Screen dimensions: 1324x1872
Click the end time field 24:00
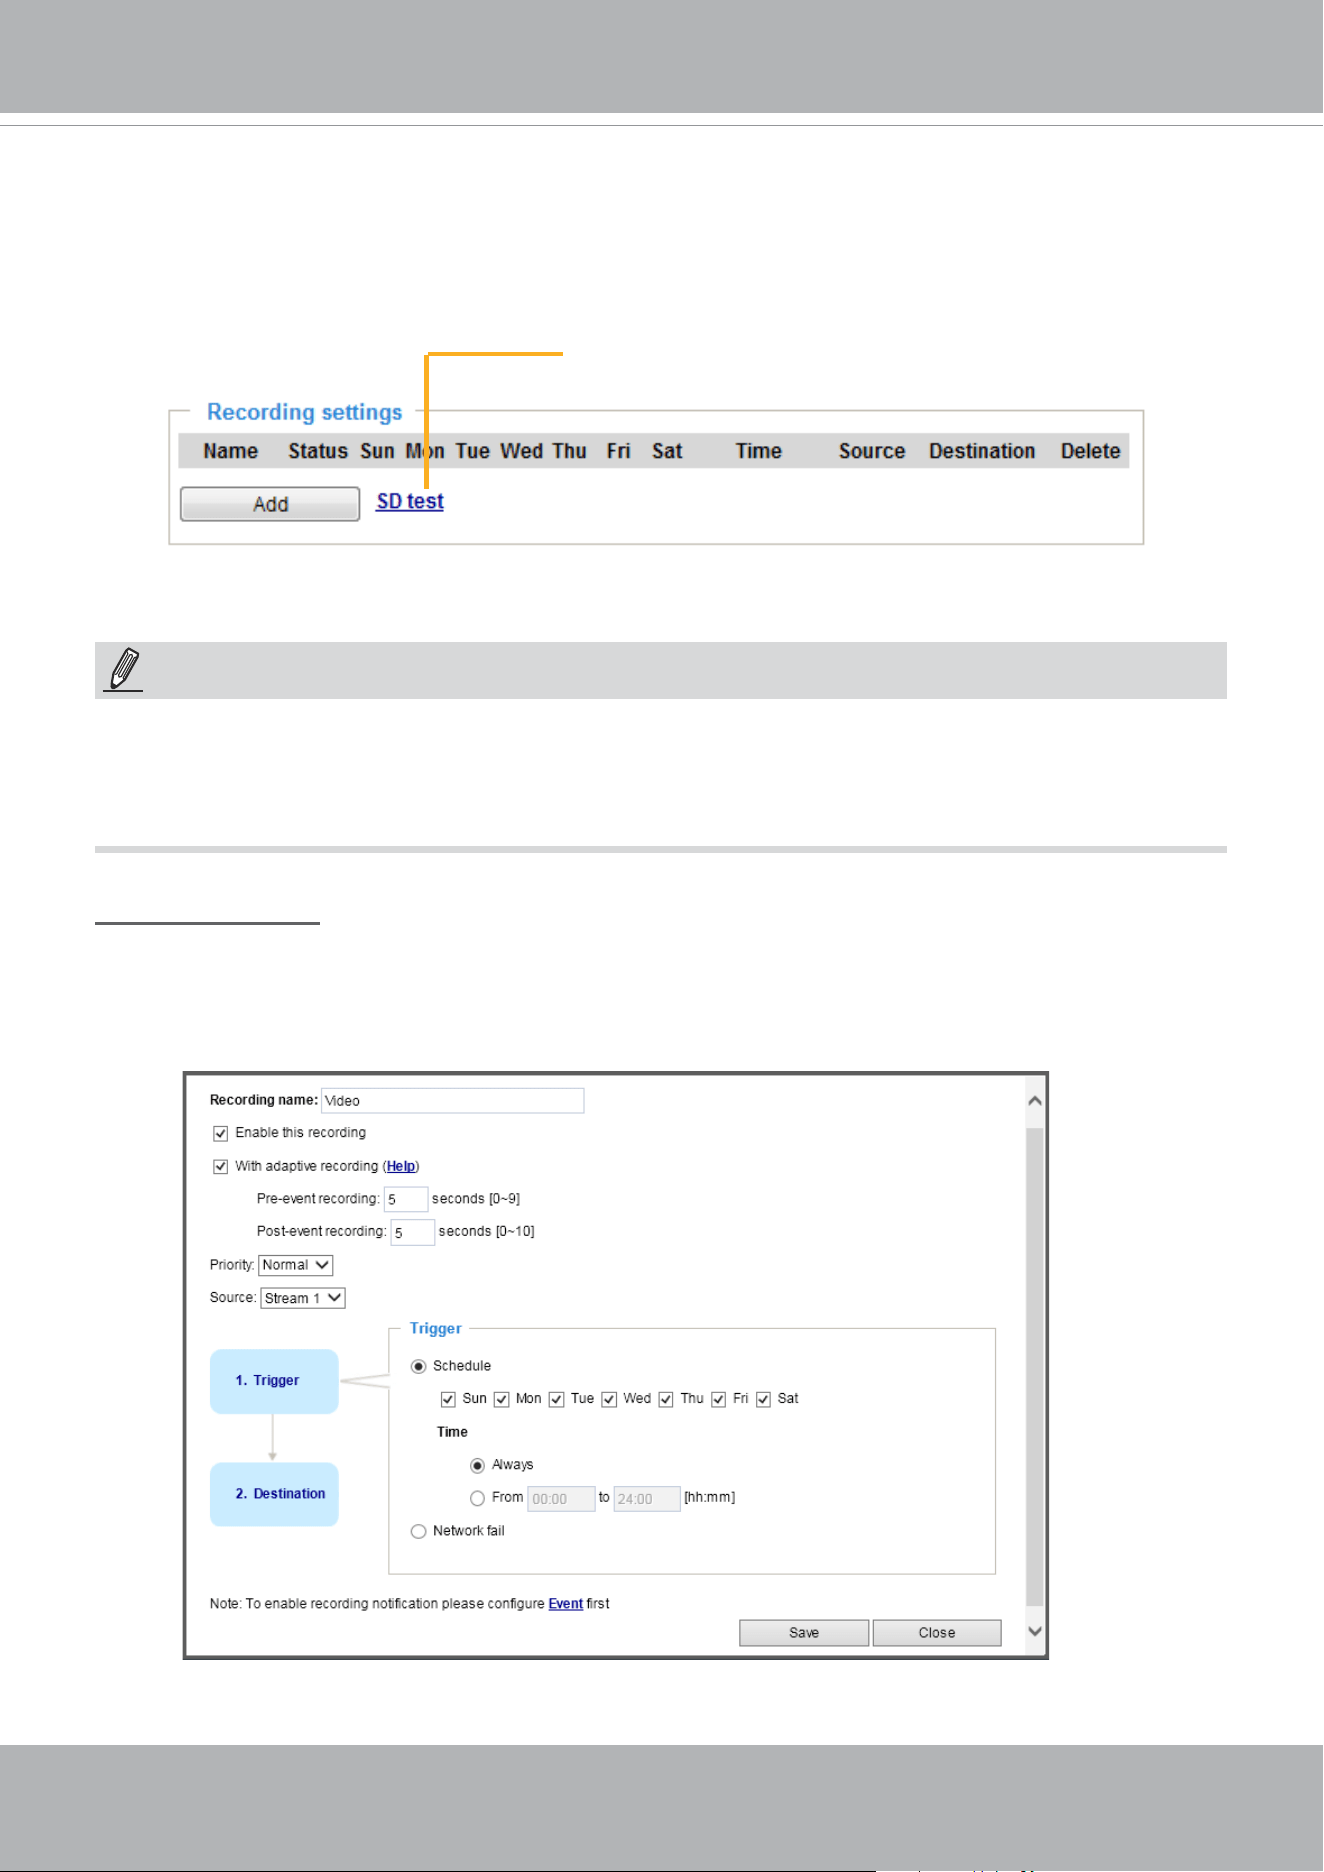click(647, 1499)
